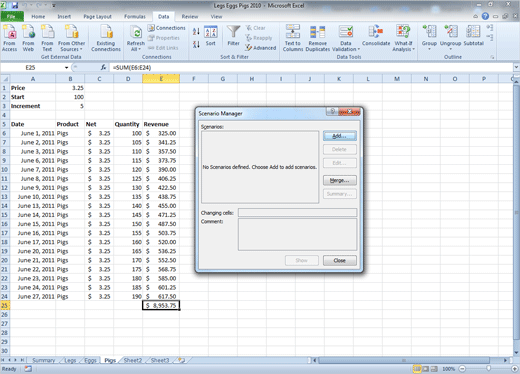Insert new worksheet tab icon
520x374 pixels.
[182, 360]
